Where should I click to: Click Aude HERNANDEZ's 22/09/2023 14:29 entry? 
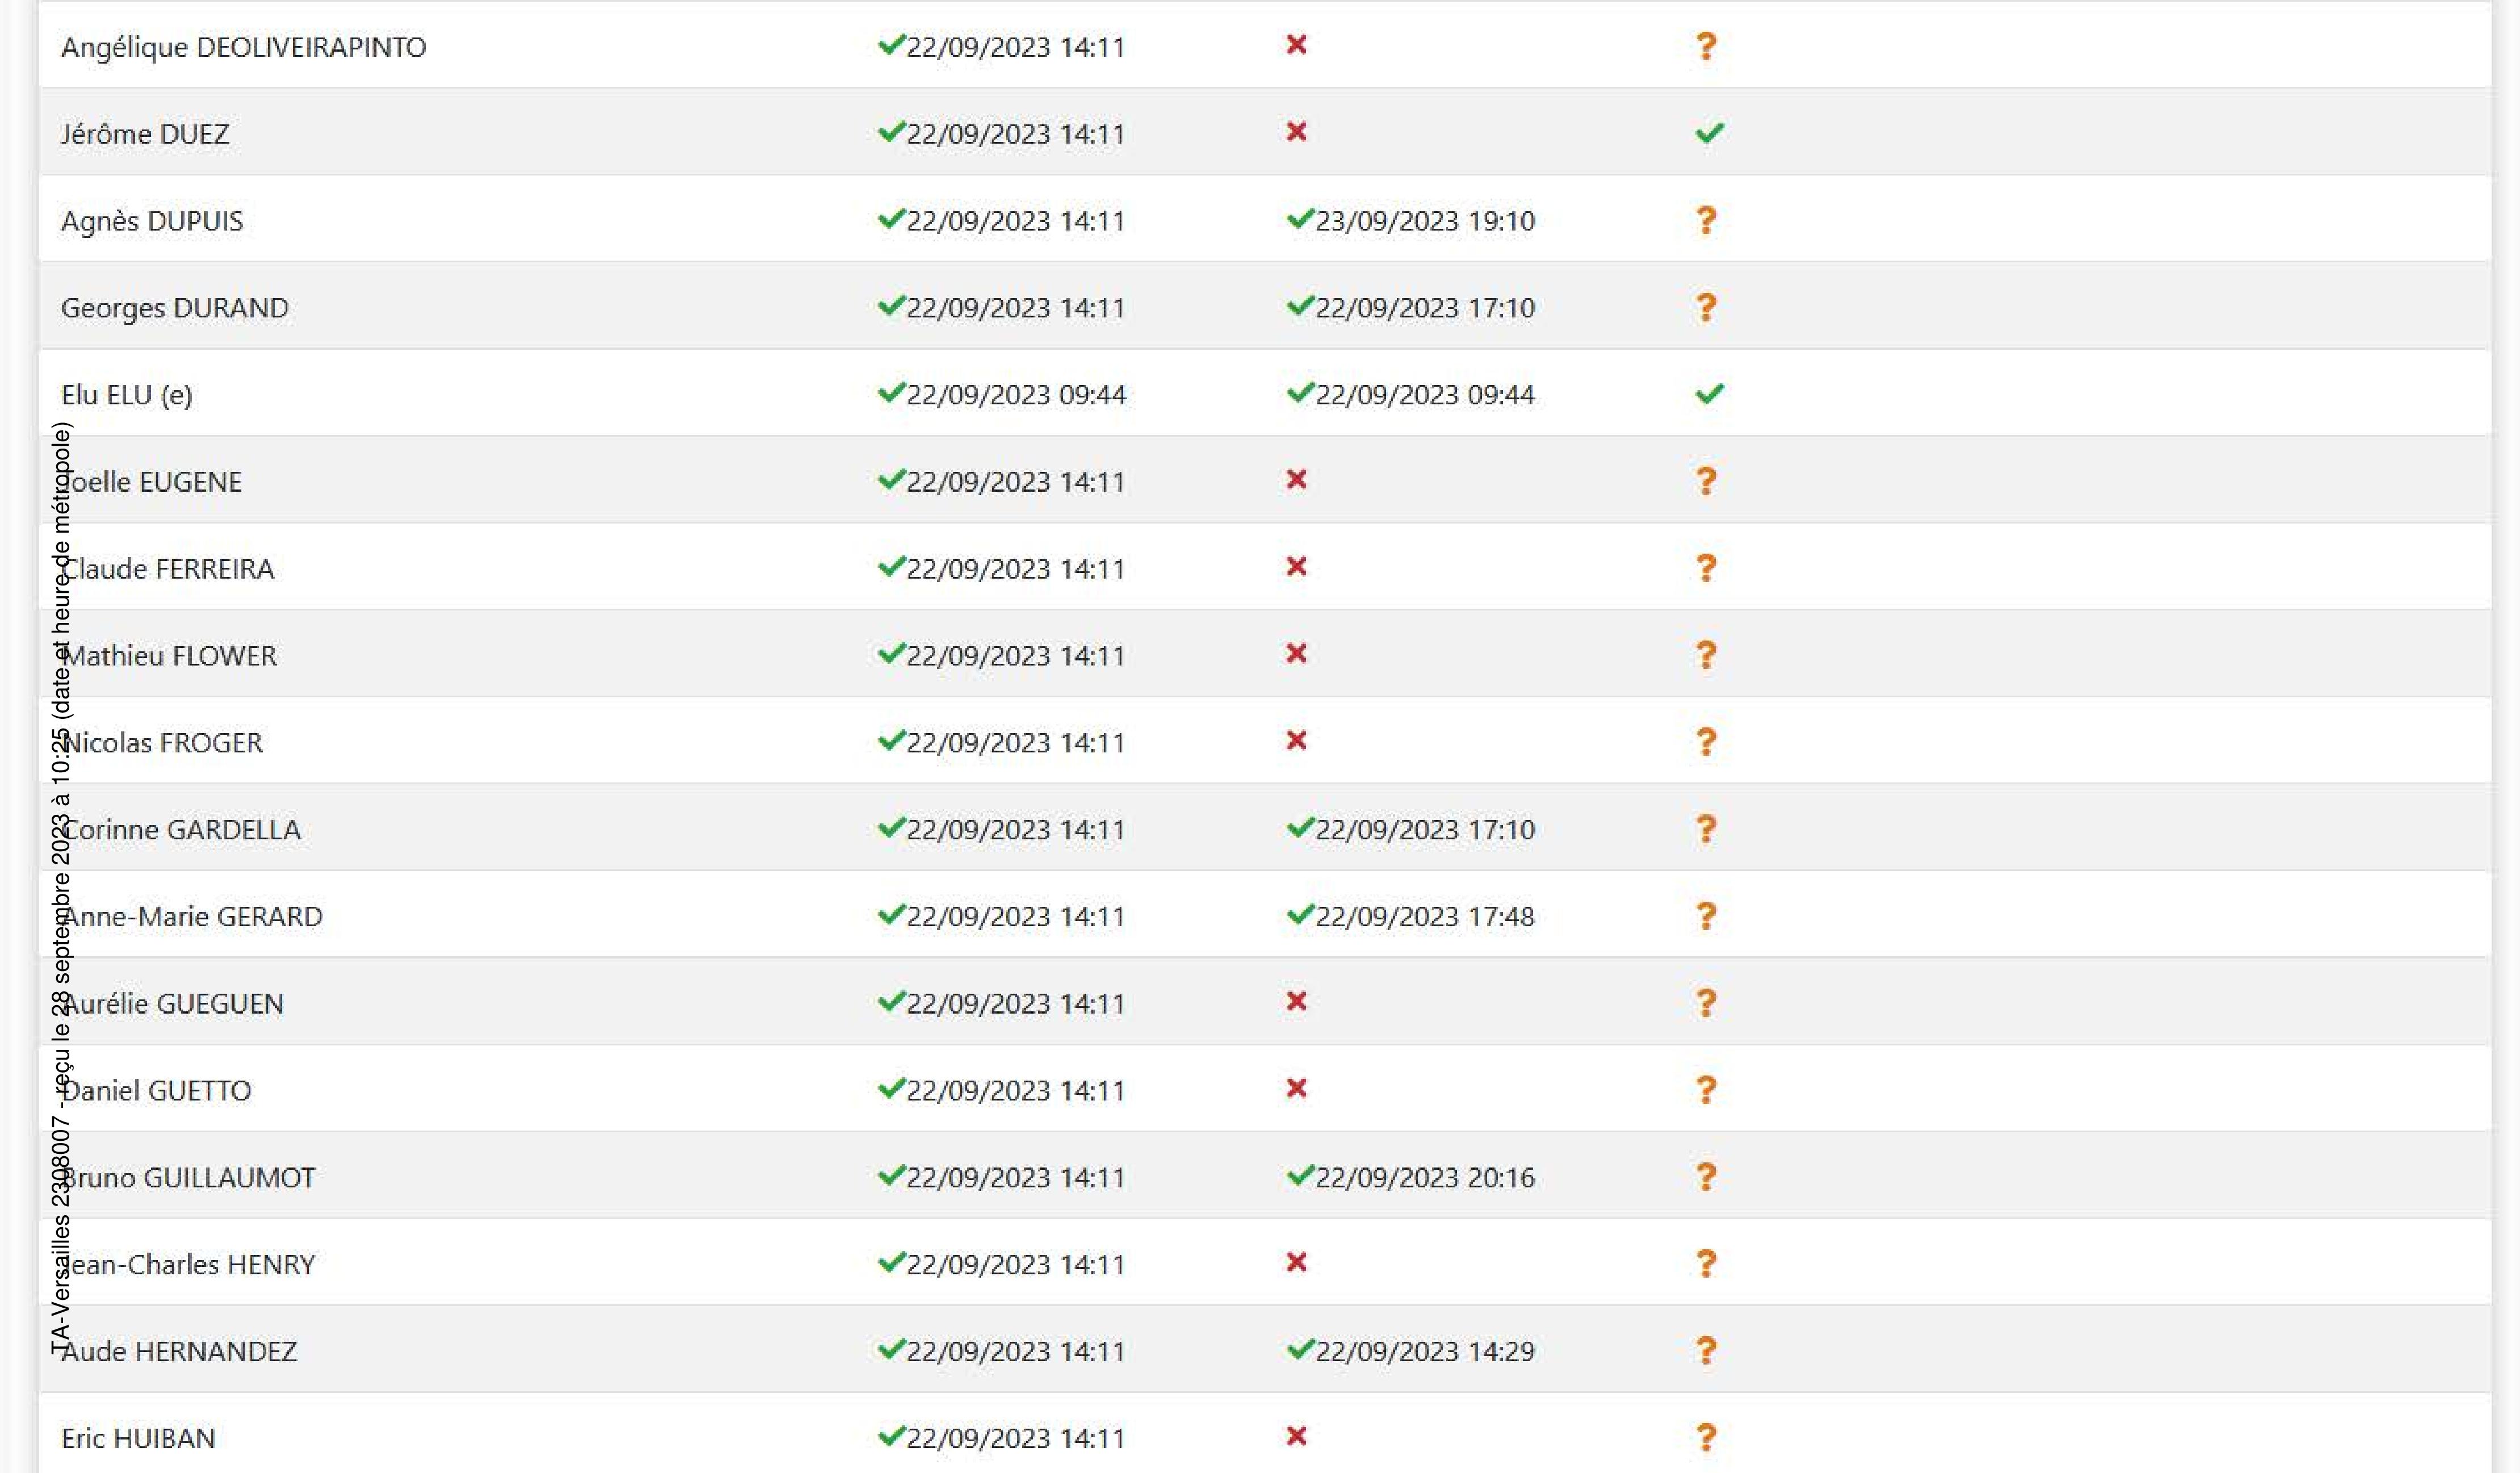[x=1424, y=1352]
